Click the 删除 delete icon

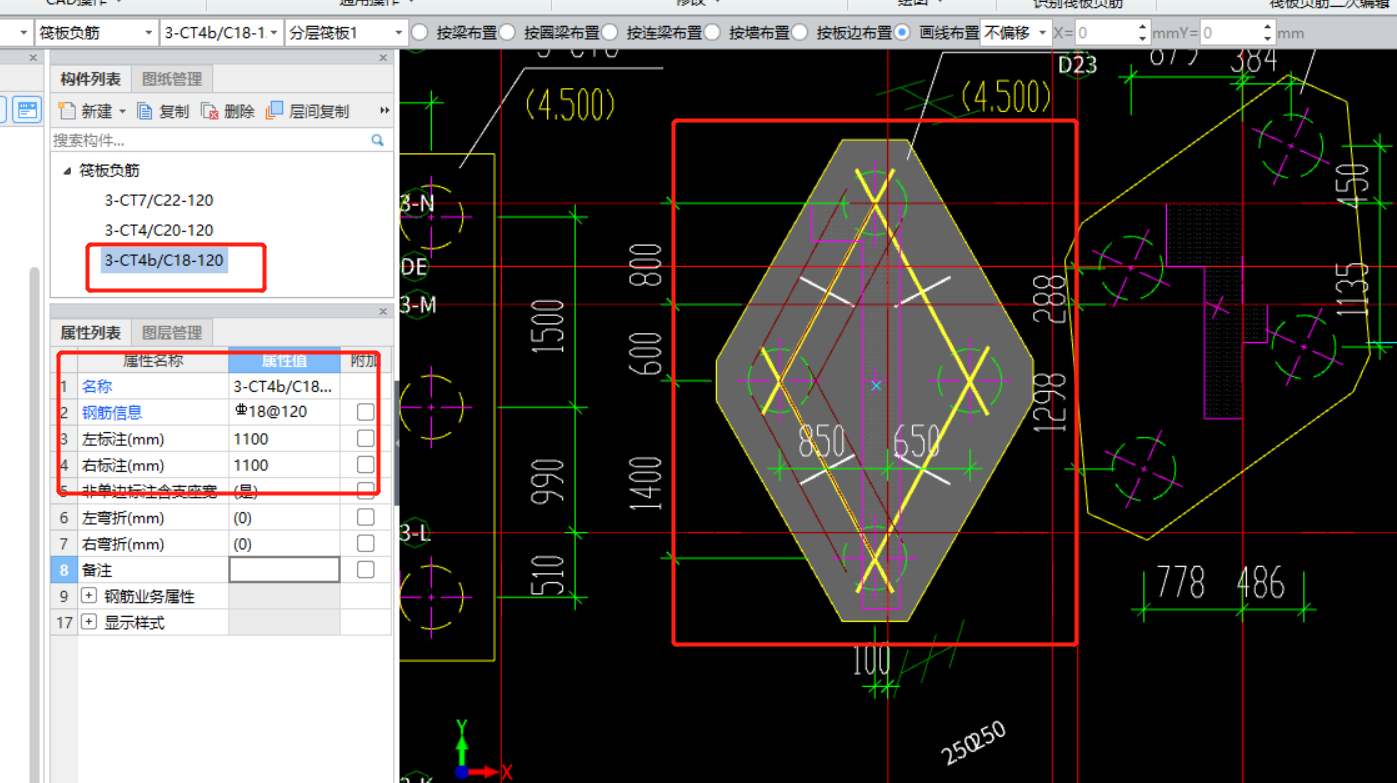209,111
